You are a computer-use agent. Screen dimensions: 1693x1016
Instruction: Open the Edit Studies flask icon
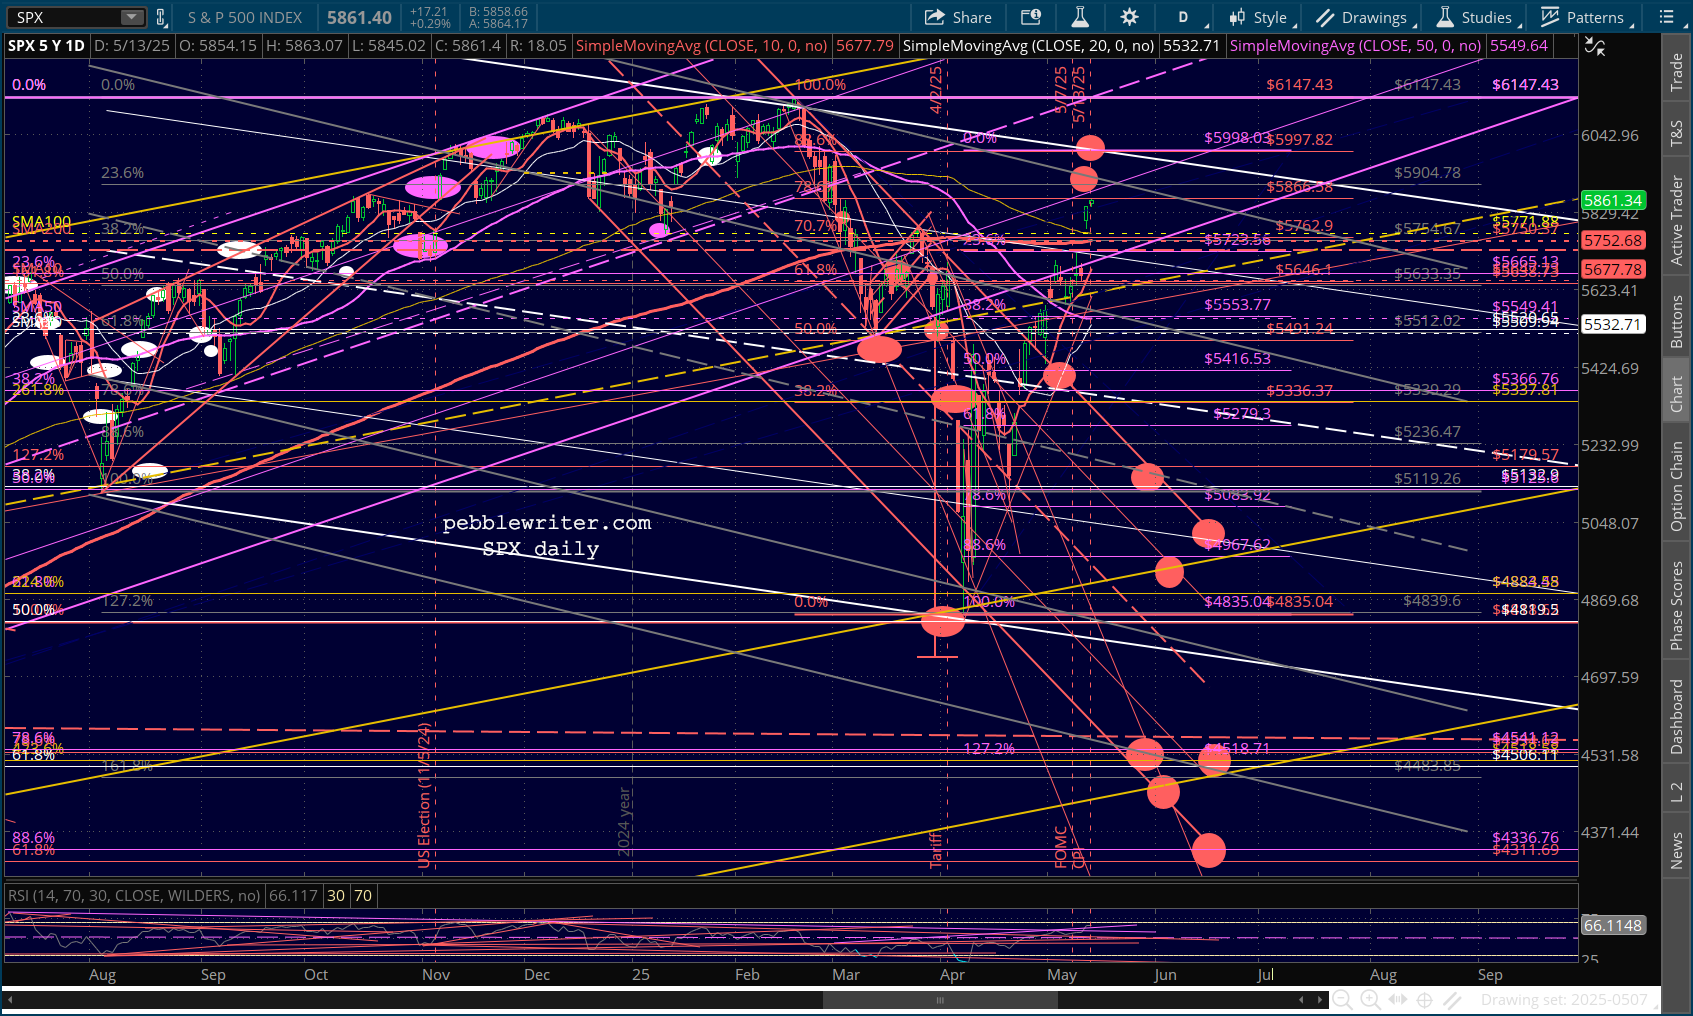tap(1080, 17)
